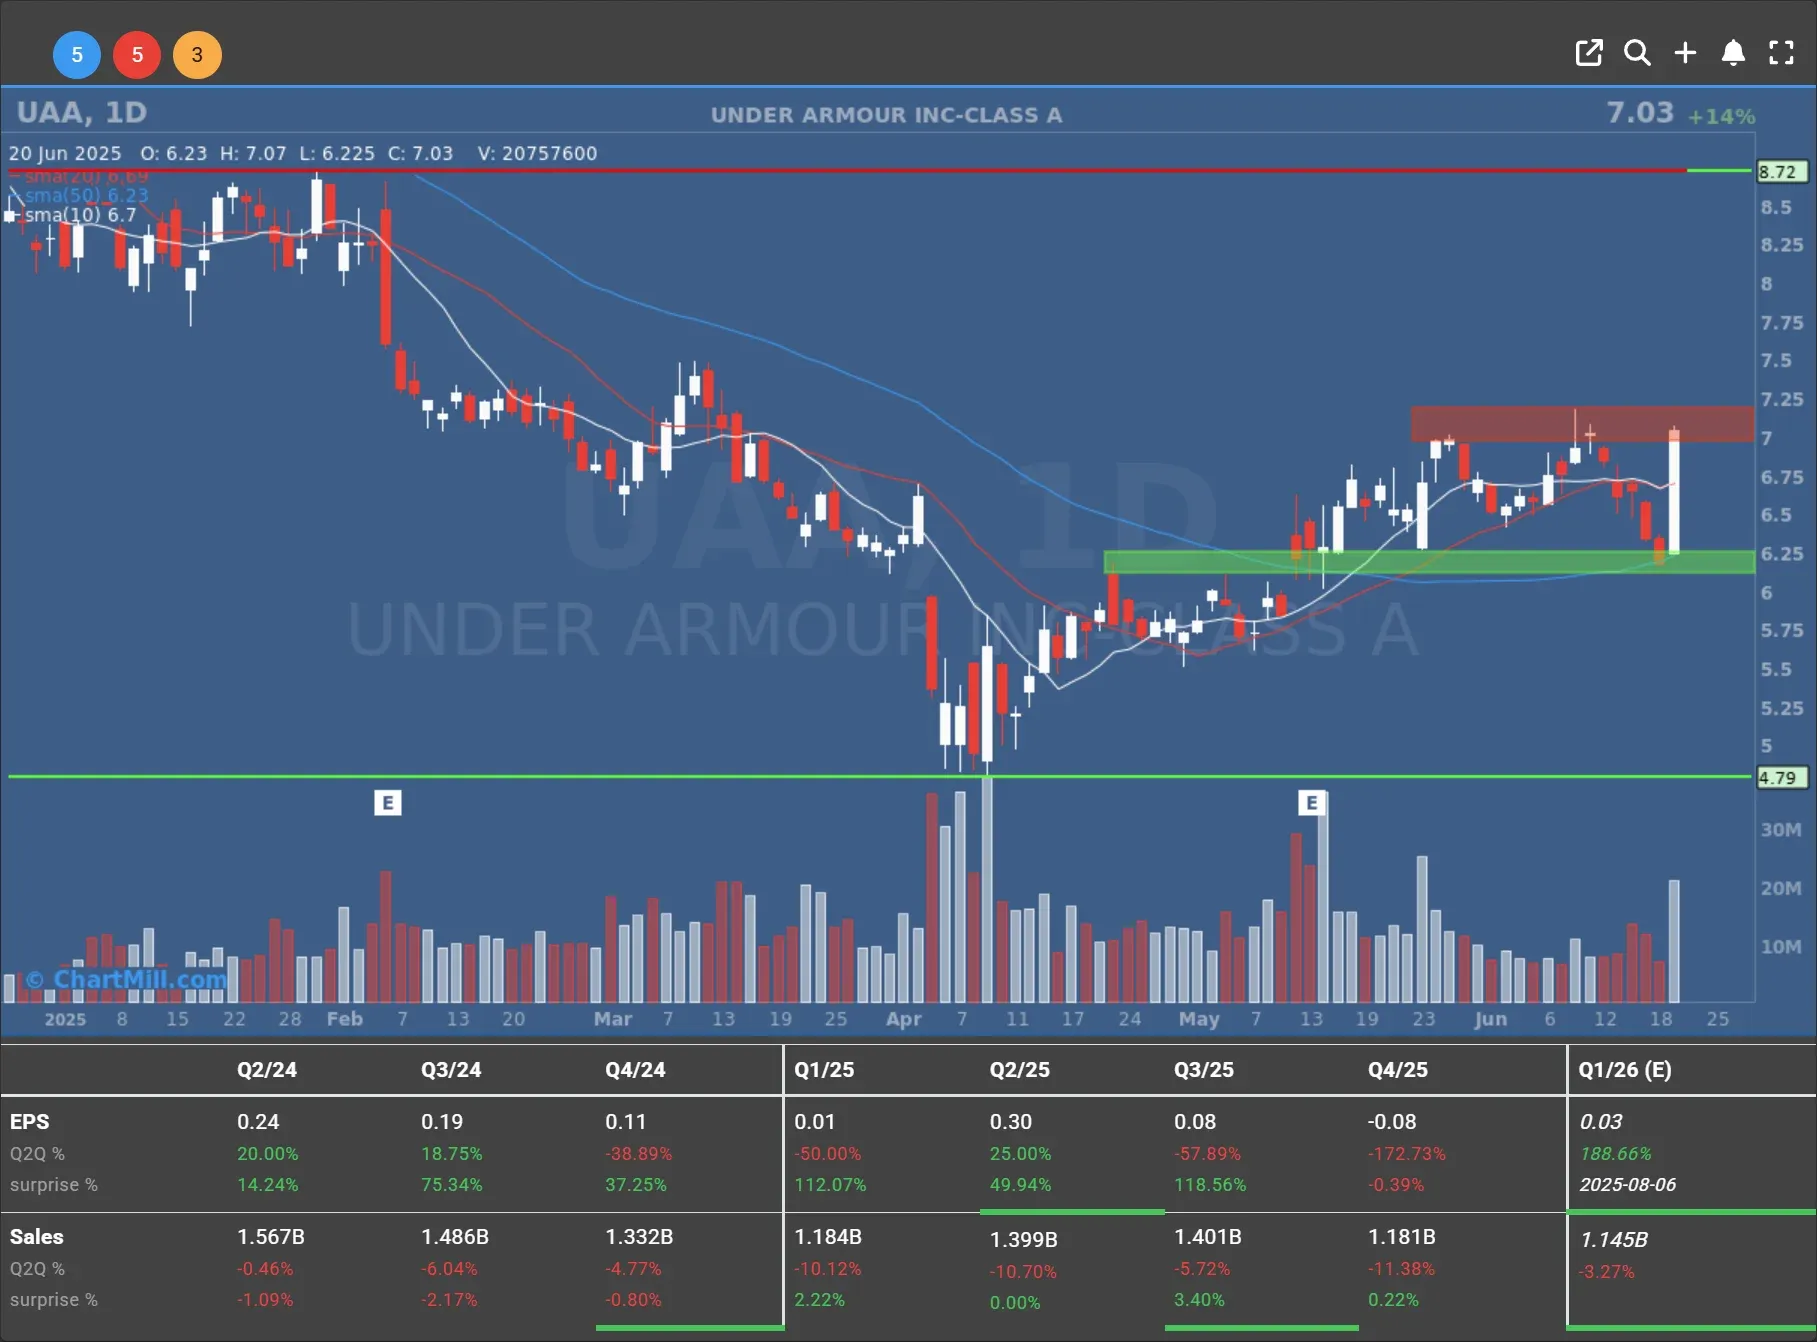
Task: Select the Q1/26 (E) column header
Action: coord(1625,1070)
